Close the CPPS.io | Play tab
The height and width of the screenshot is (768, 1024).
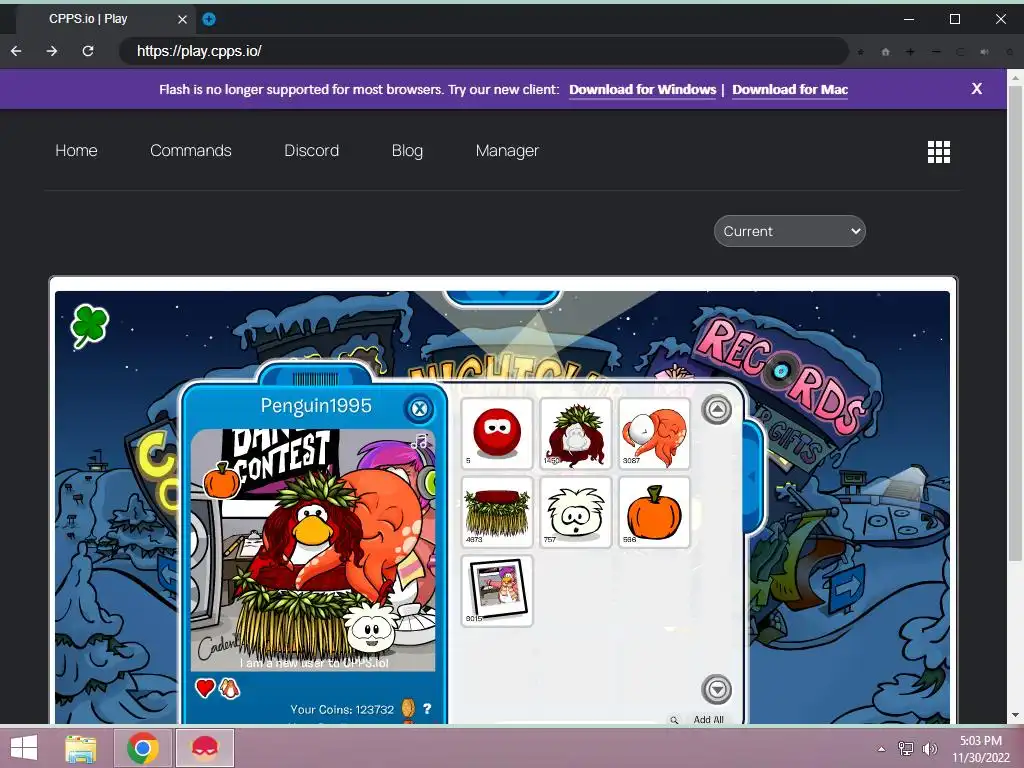point(182,19)
